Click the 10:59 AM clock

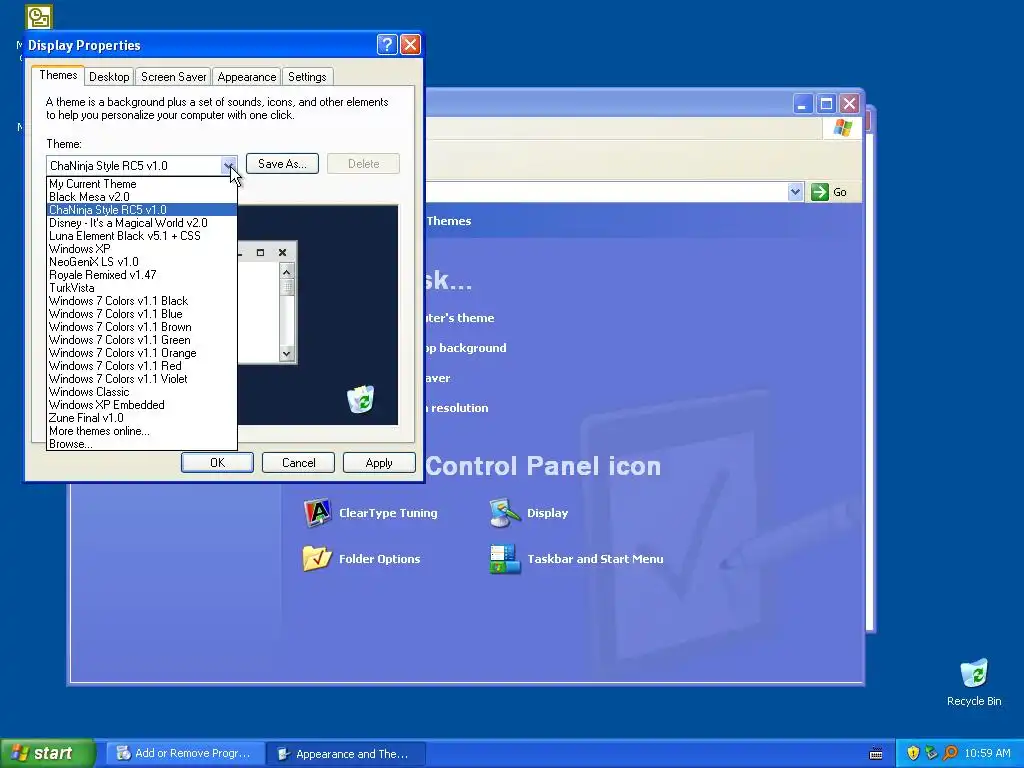987,753
